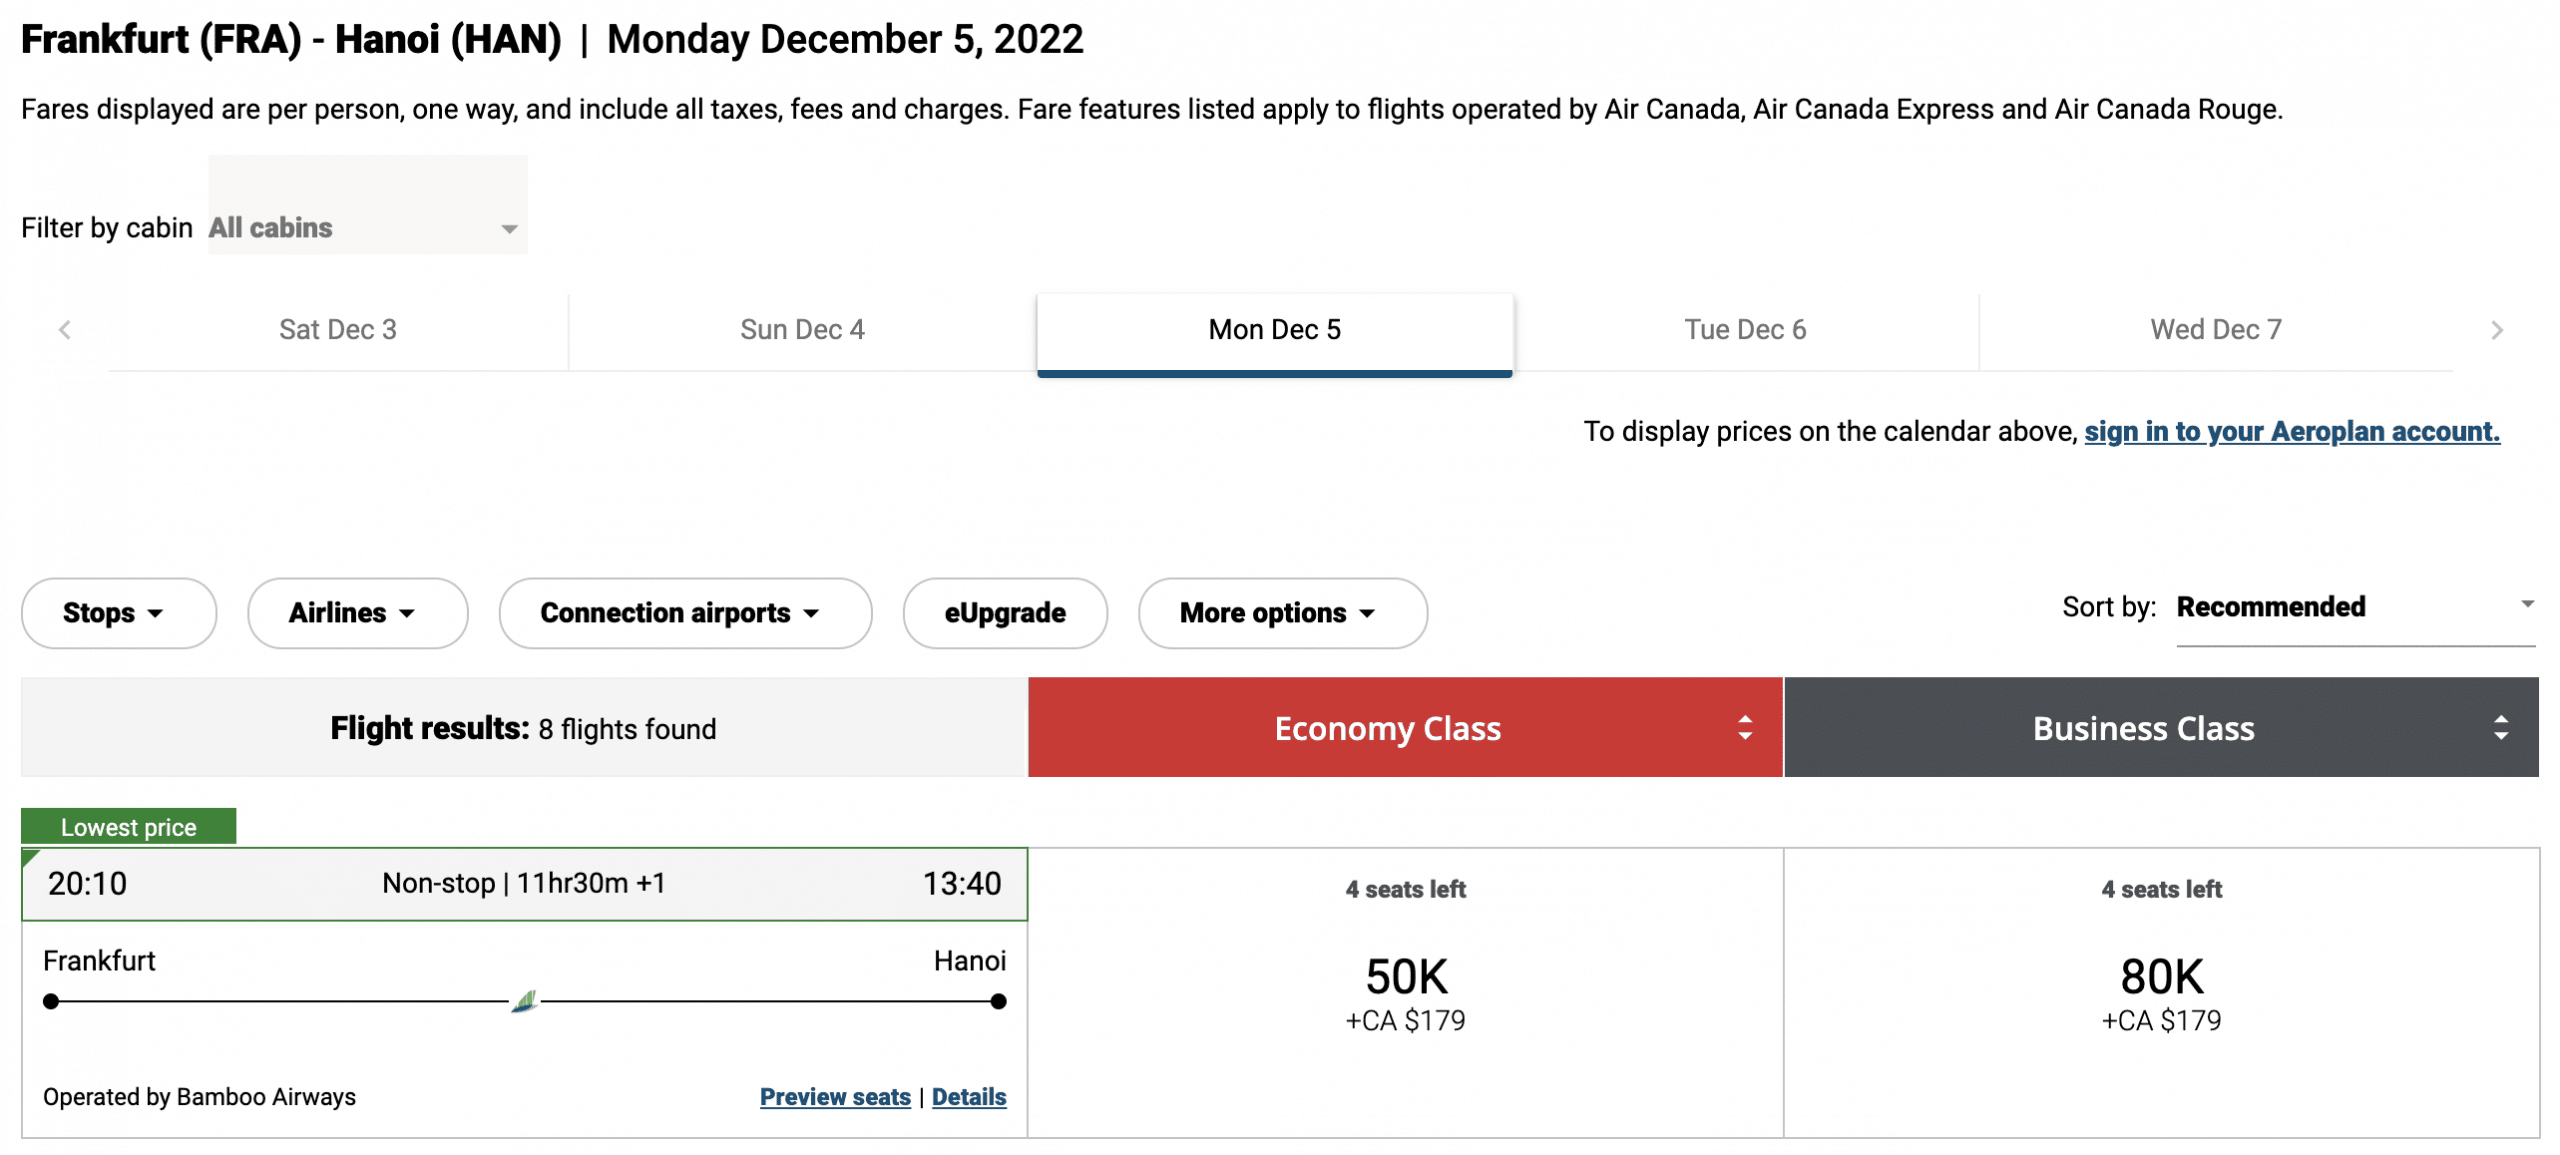Screen dimensions: 2560x1155
Task: Click sign in to your Aeroplan account
Action: 2291,432
